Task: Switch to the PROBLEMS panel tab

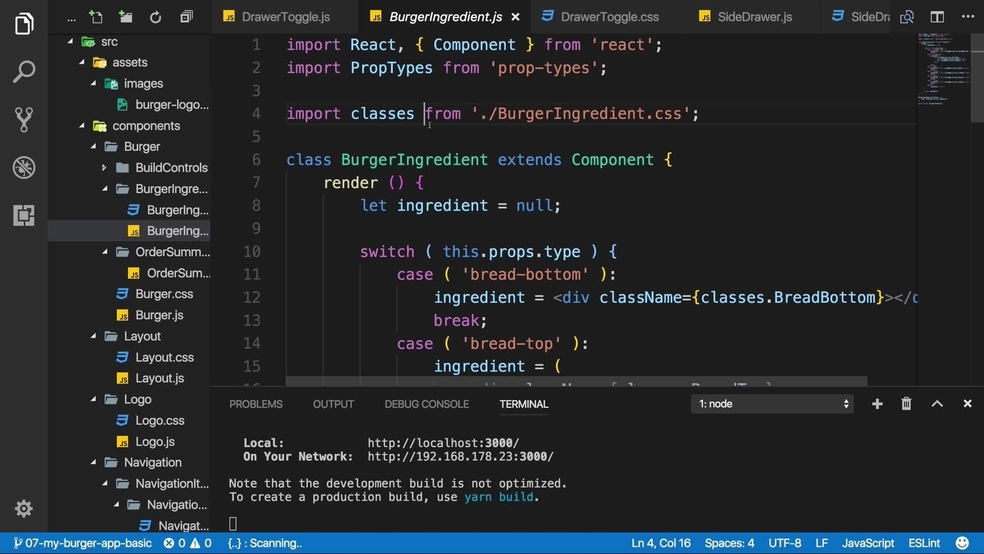Action: pyautogui.click(x=256, y=404)
